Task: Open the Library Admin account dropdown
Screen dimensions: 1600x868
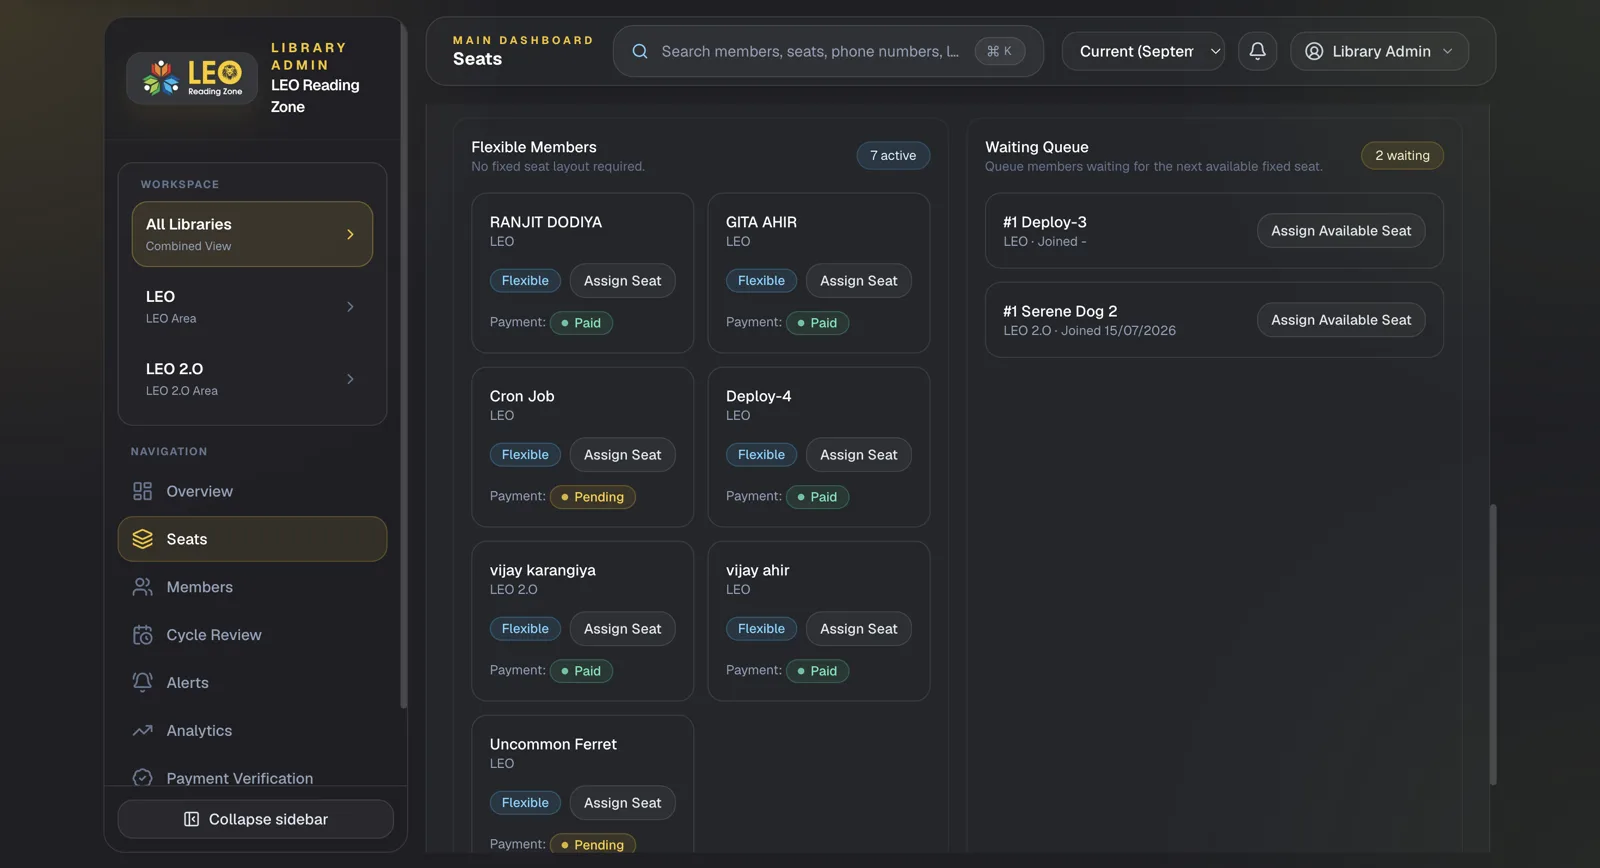Action: point(1379,51)
